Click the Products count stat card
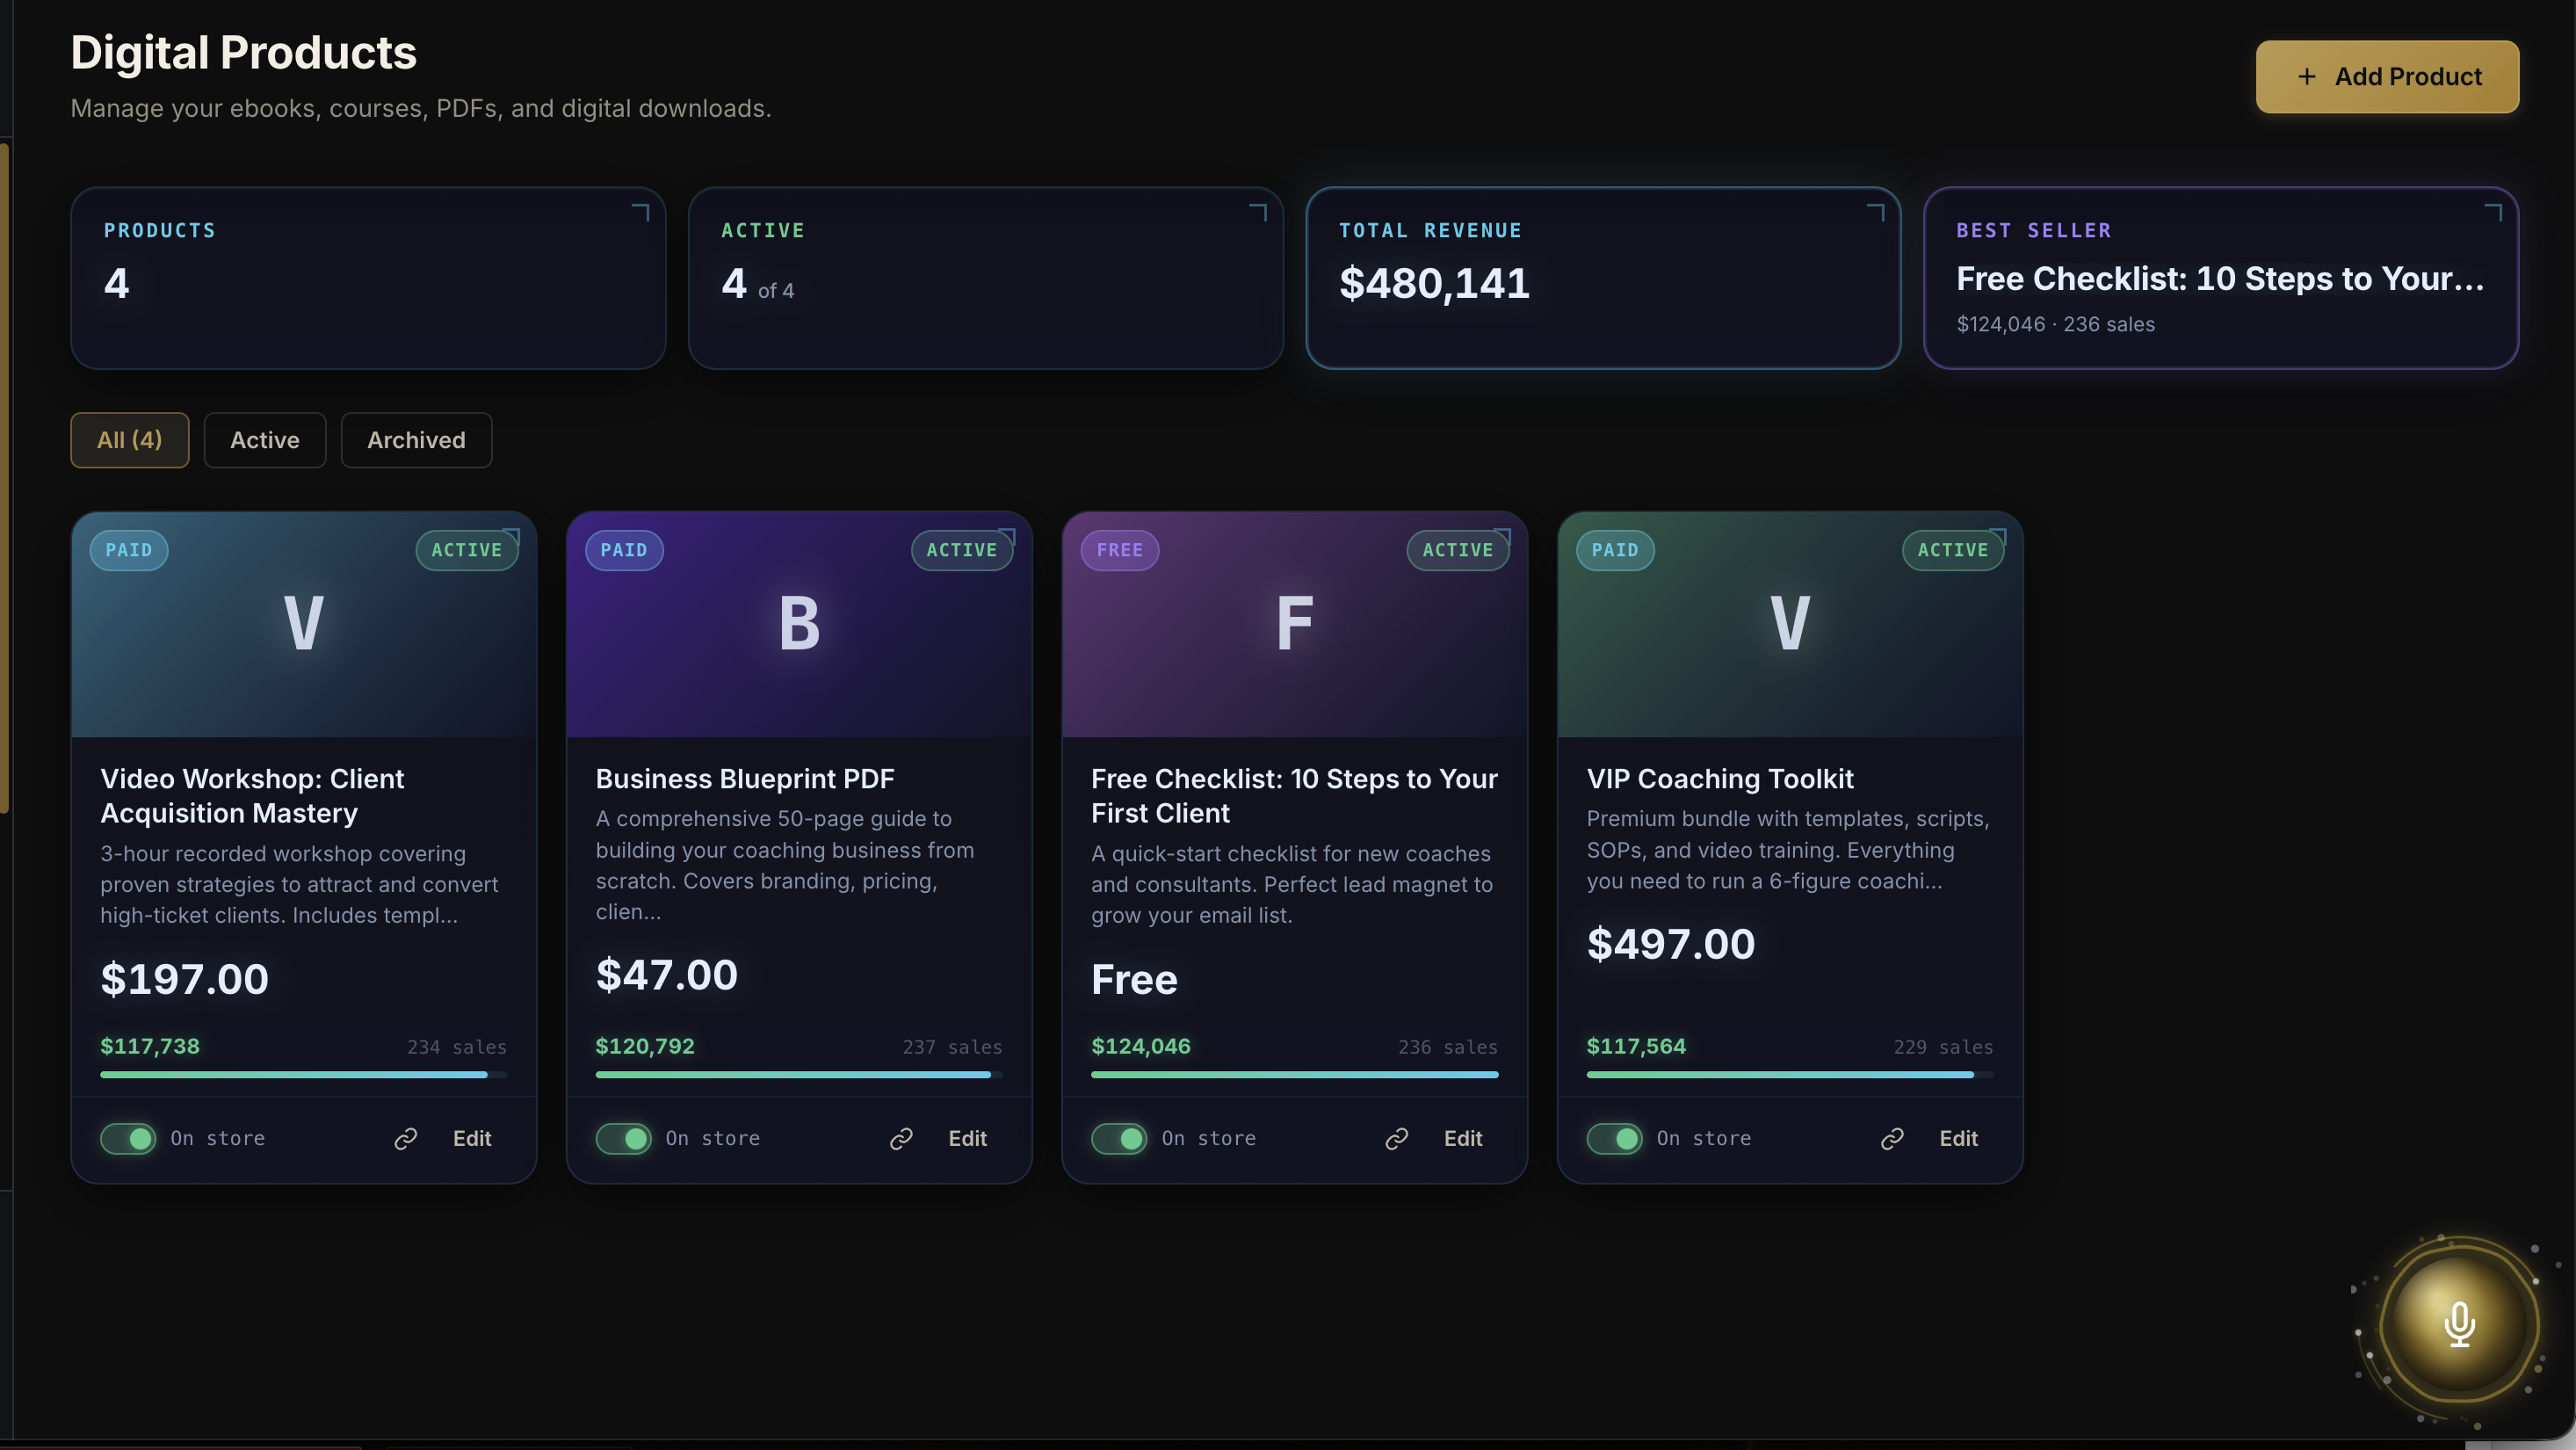The width and height of the screenshot is (2576, 1450). coord(368,278)
